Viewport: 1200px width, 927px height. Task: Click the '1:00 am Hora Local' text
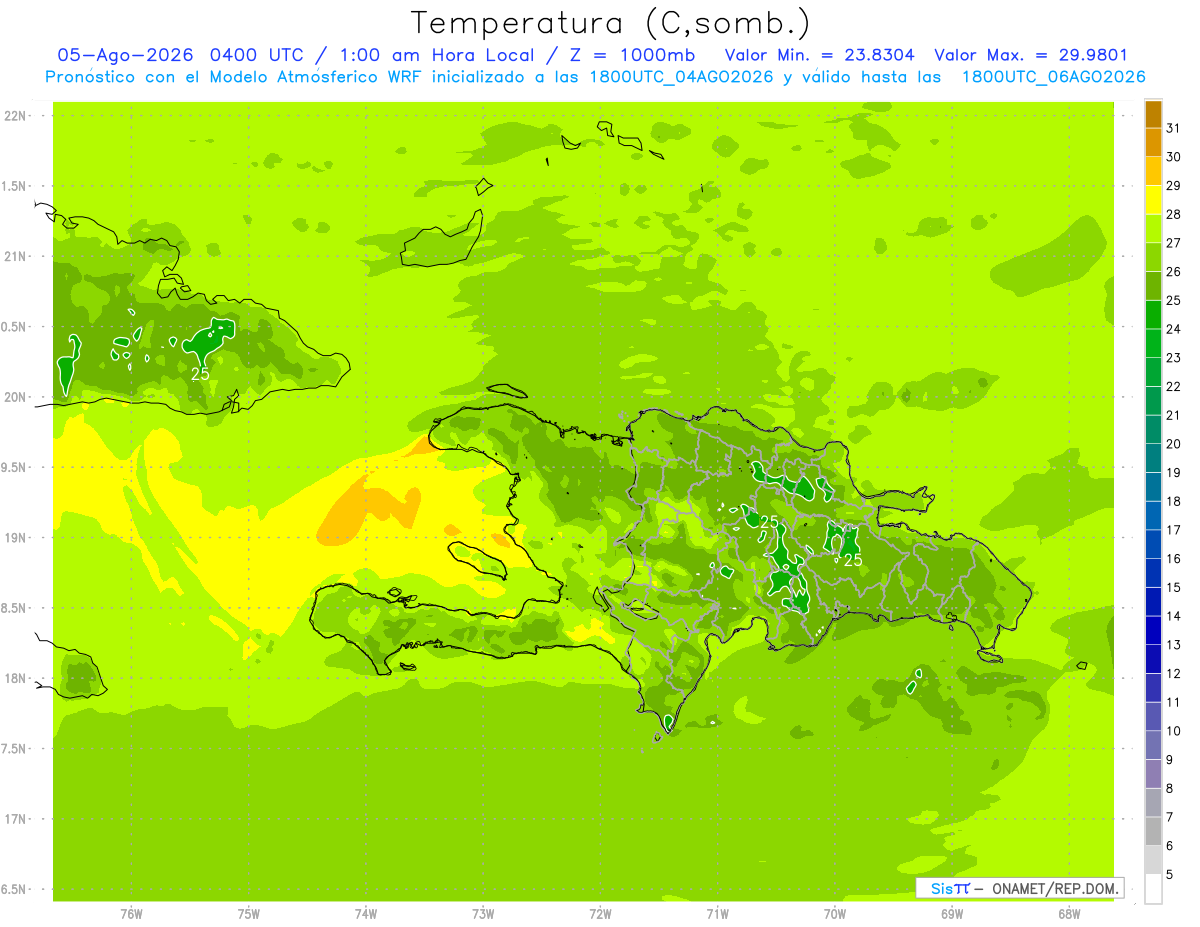coord(437,55)
